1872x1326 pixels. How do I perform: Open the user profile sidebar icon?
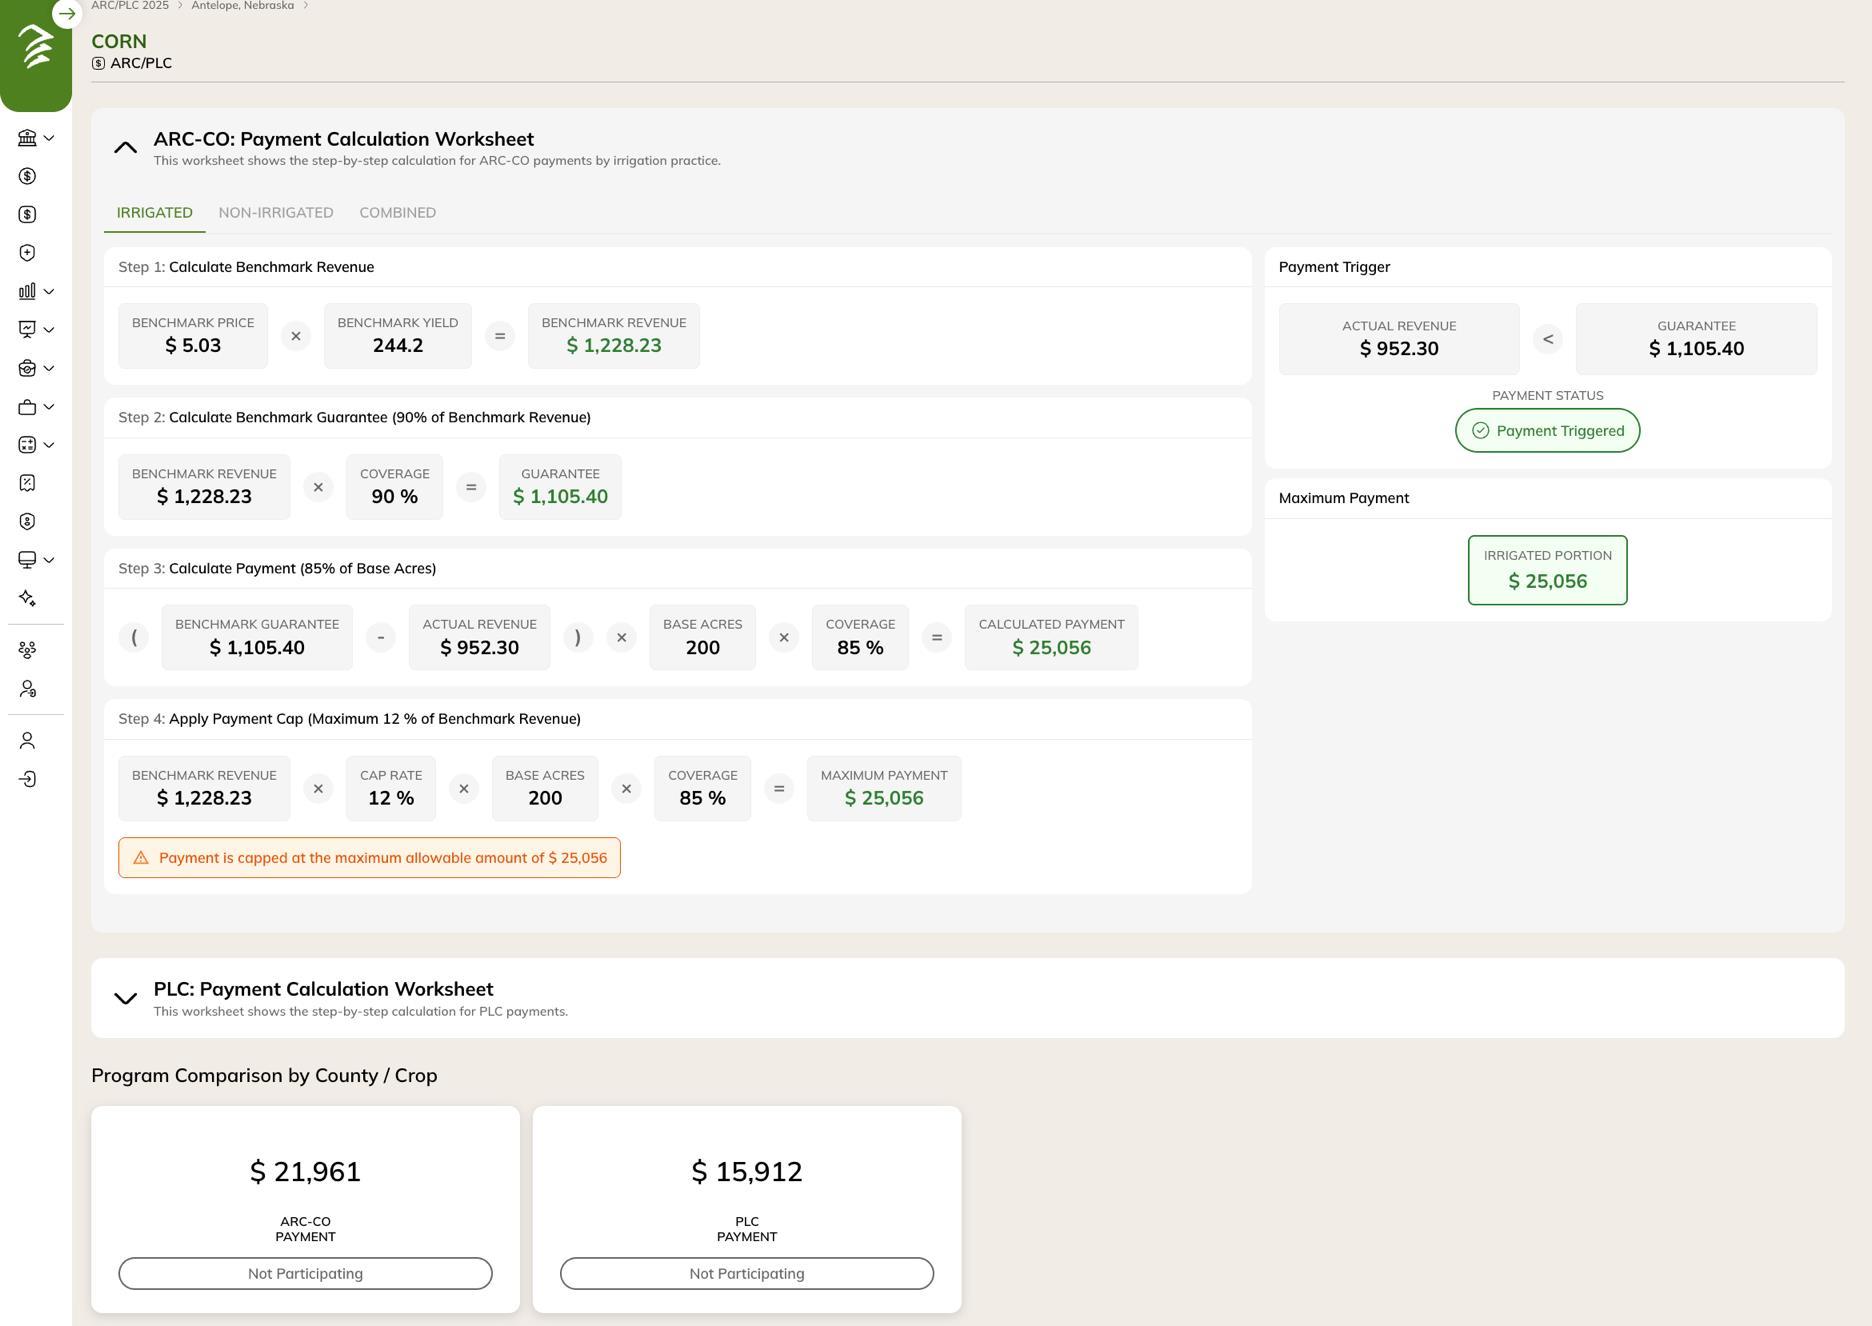click(x=27, y=741)
